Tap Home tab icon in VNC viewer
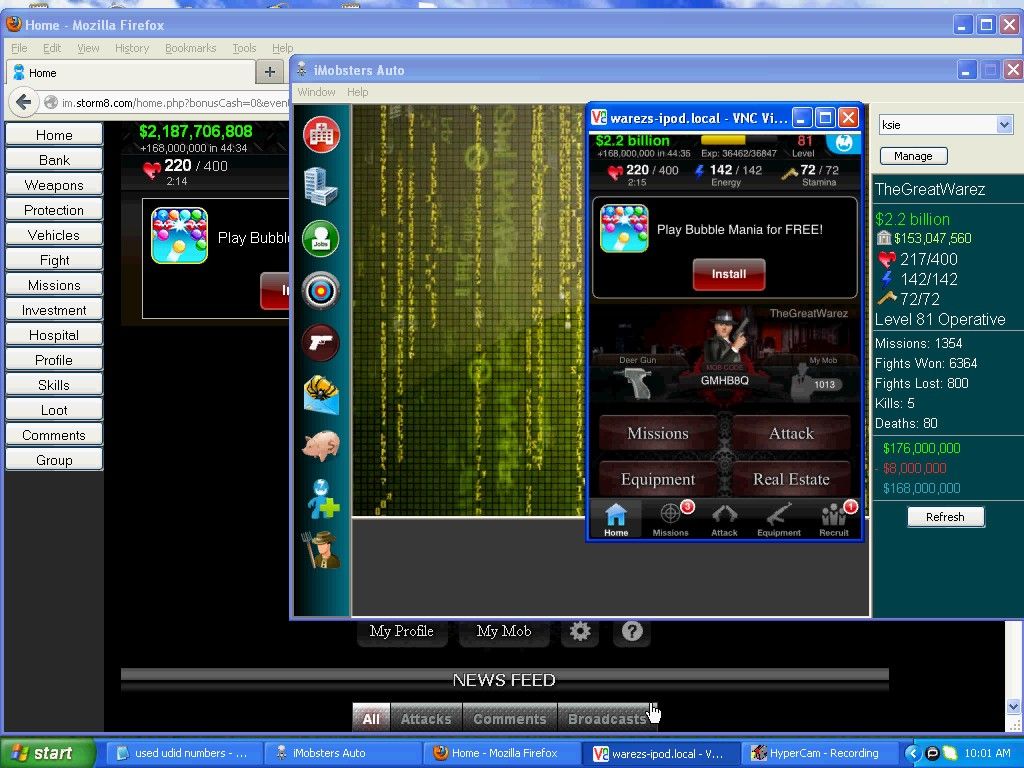 (616, 520)
